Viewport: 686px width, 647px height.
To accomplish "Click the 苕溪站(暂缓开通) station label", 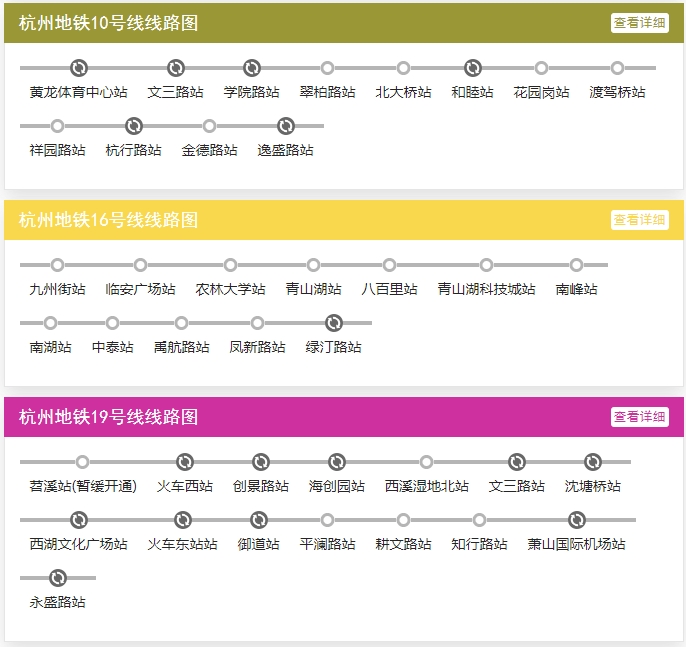I will point(83,487).
